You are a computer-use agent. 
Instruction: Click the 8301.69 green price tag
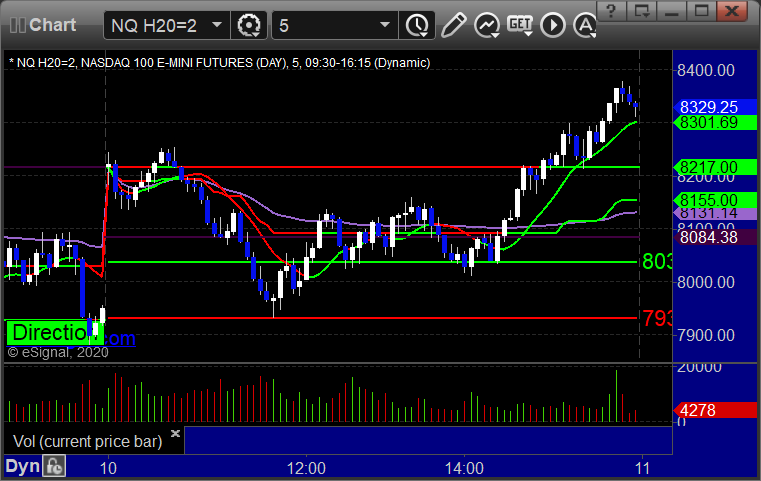tap(714, 122)
